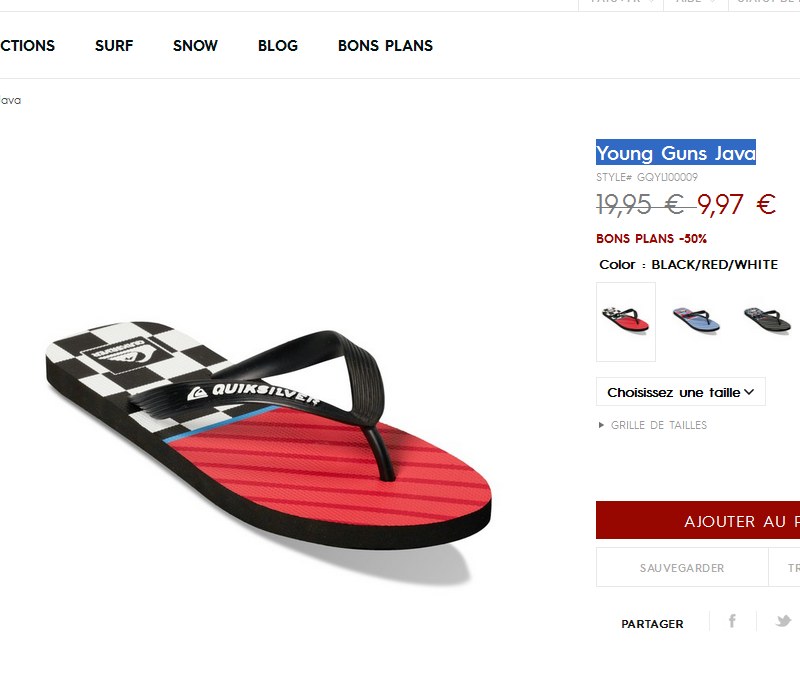
Task: Click the Quiksilver logo on the sandal strap
Action: click(253, 392)
